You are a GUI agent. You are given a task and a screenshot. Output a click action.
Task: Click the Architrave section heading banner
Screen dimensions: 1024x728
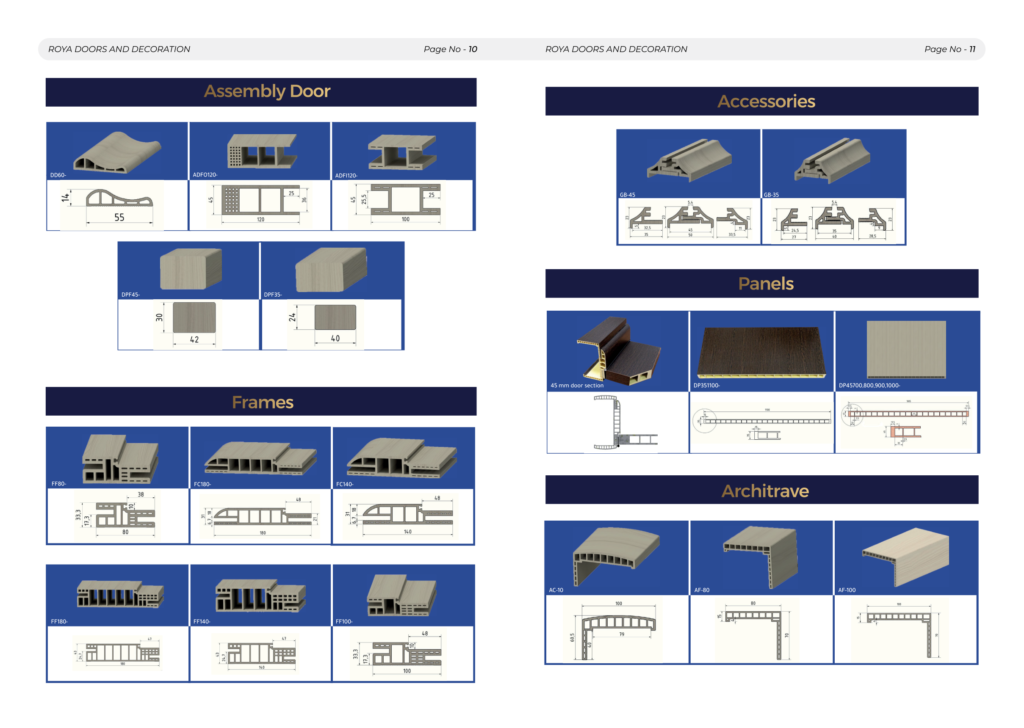tap(761, 491)
